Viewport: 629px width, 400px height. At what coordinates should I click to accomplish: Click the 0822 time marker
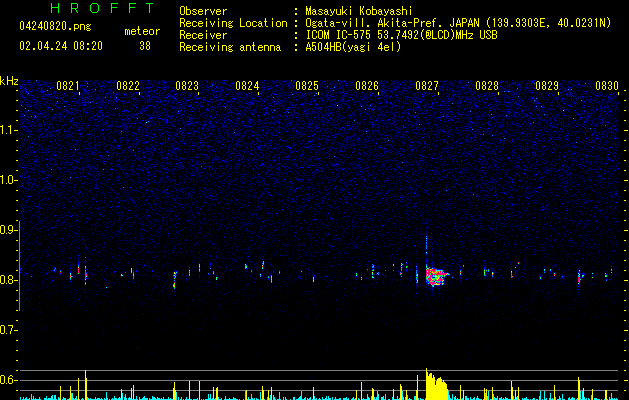tap(128, 86)
